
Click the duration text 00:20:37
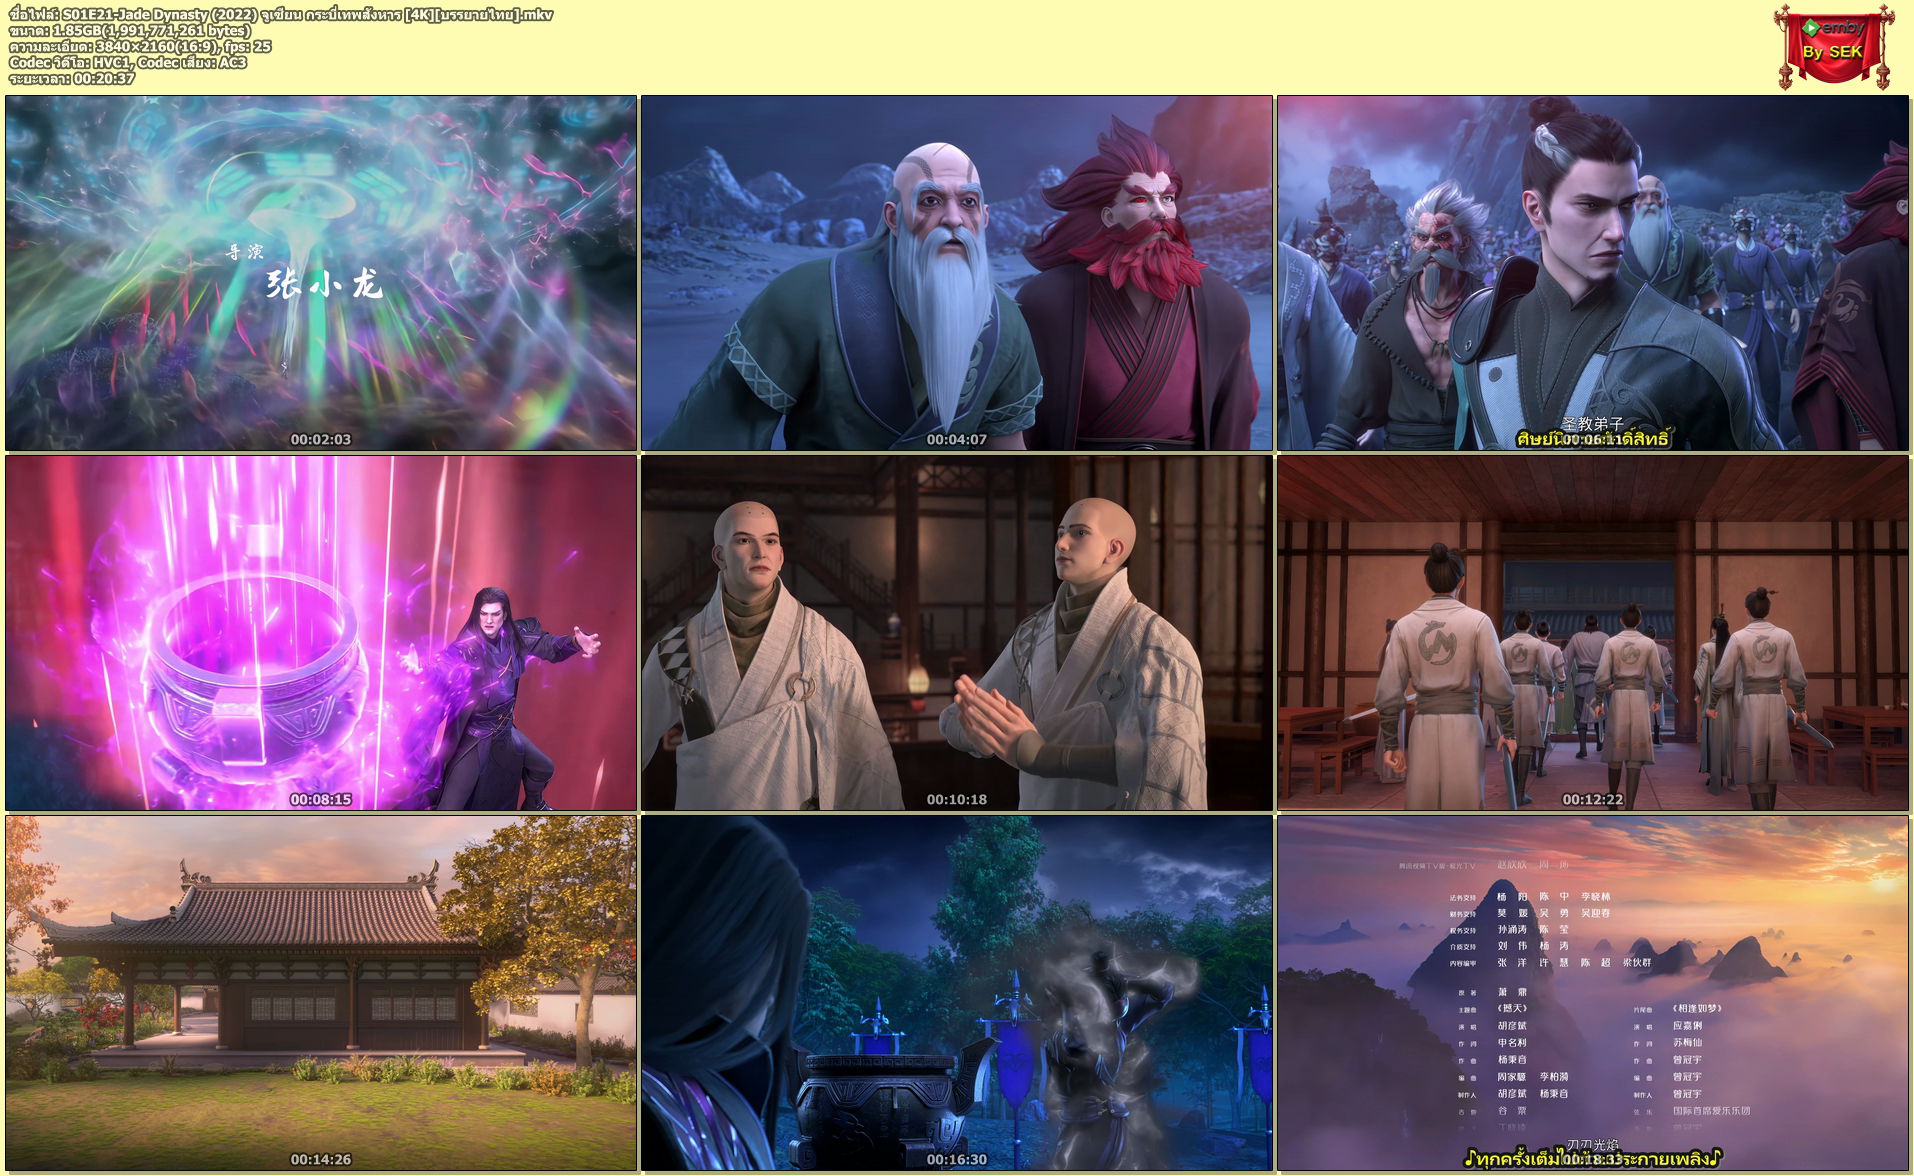(104, 78)
